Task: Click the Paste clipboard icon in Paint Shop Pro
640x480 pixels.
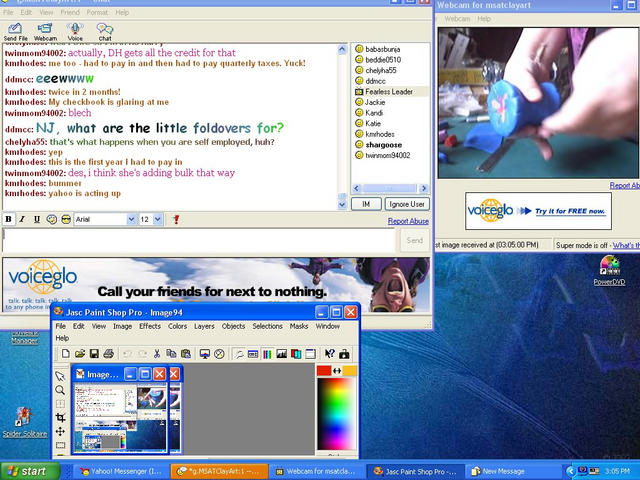Action: [186, 353]
